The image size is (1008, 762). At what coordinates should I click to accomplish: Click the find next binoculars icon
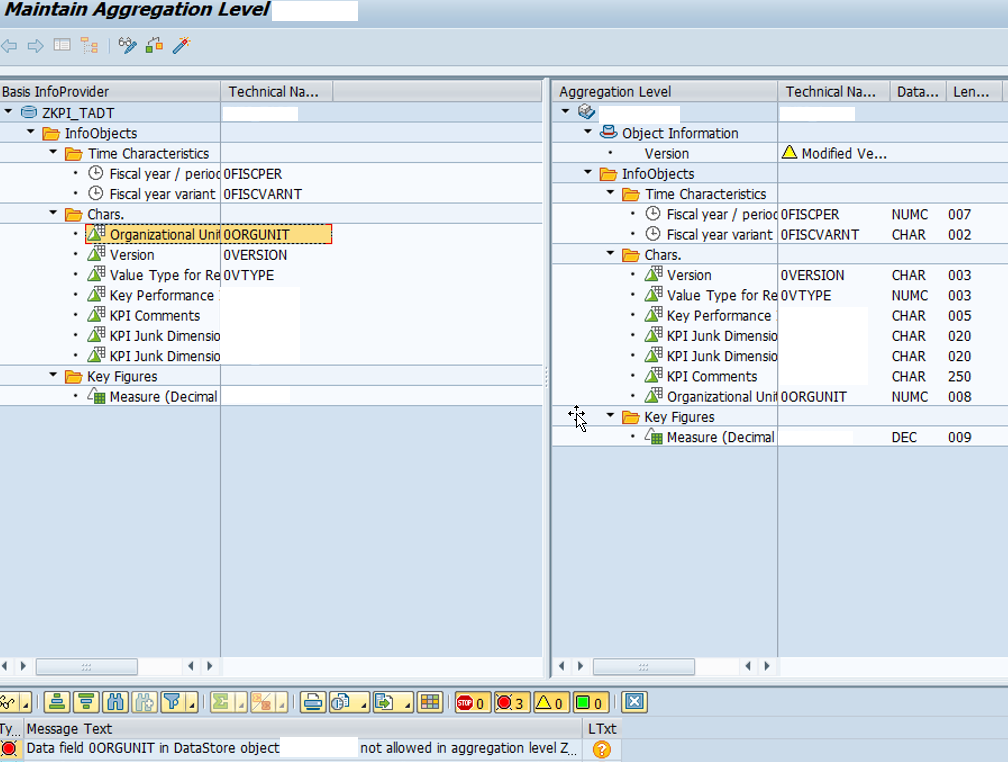(x=144, y=702)
